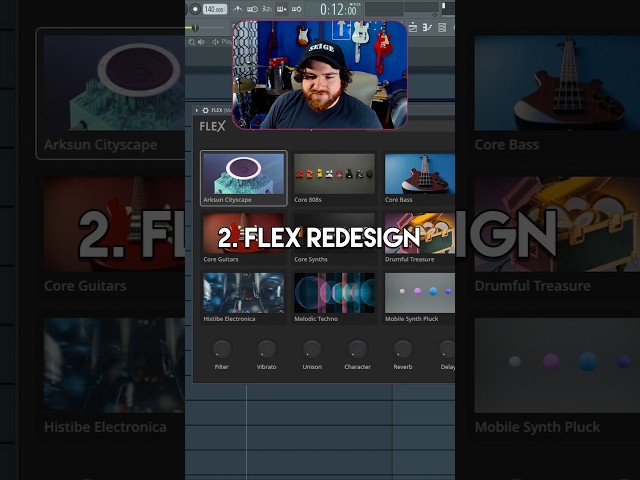The width and height of the screenshot is (640, 480).
Task: Toggle the overdub blend recording icon
Action: [282, 9]
